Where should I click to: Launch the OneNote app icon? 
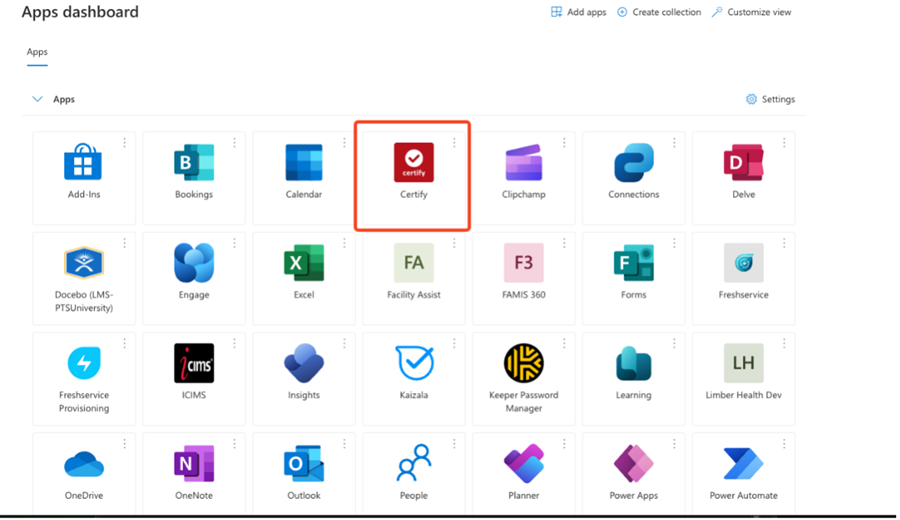tap(194, 464)
